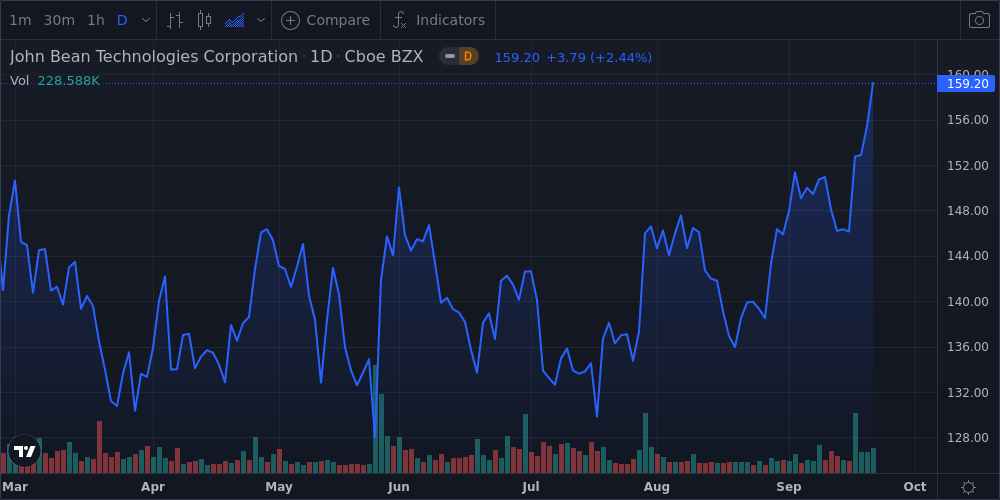Click the Cboe BZX exchange label
1000x500 pixels.
coord(383,57)
